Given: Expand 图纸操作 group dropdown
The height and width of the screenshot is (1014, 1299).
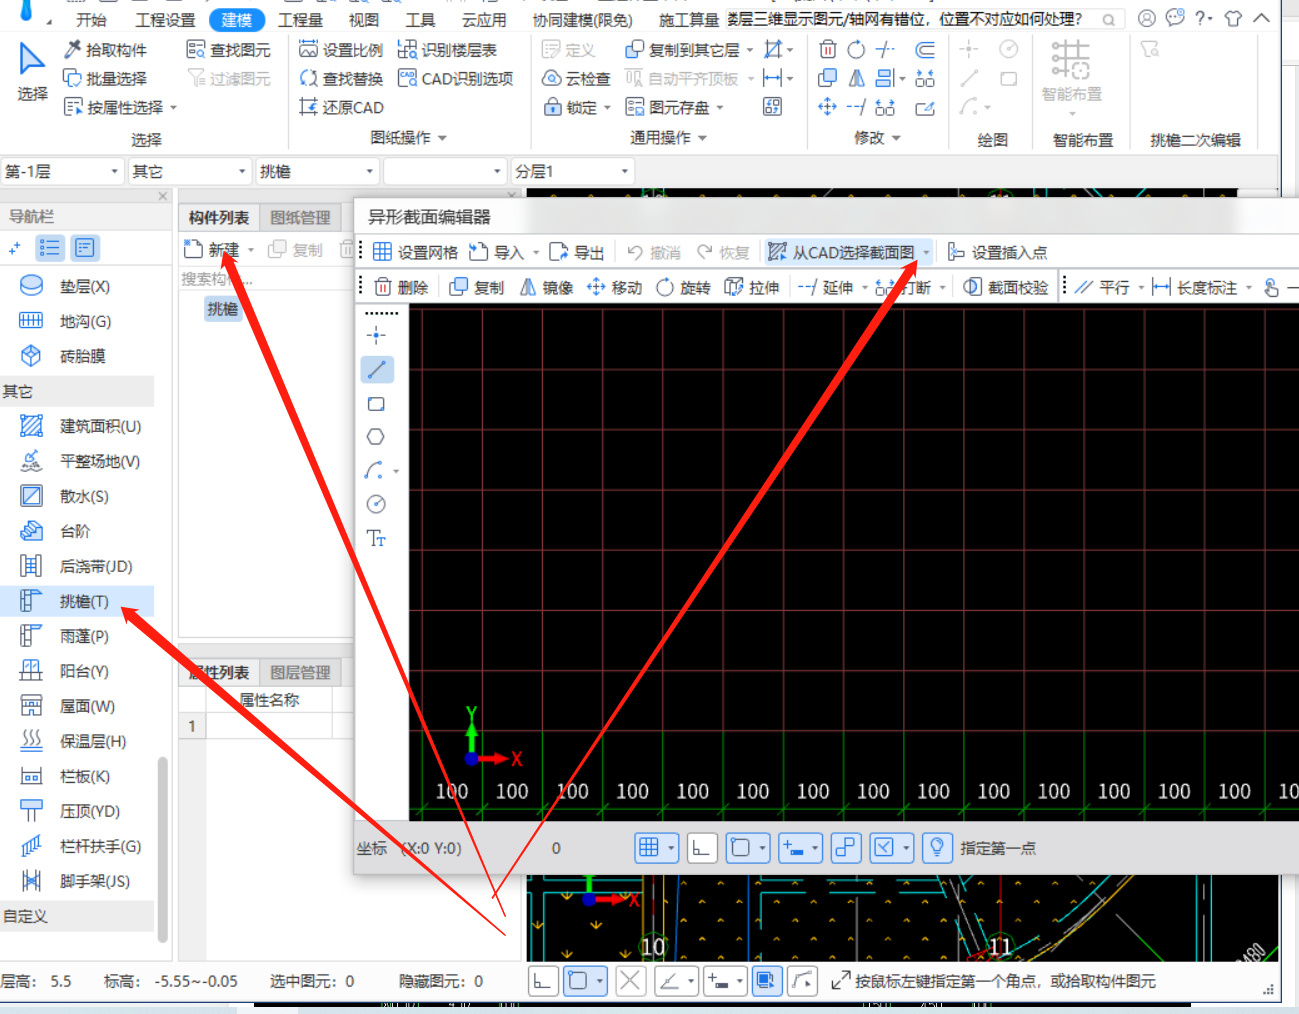Looking at the screenshot, I should tap(442, 138).
